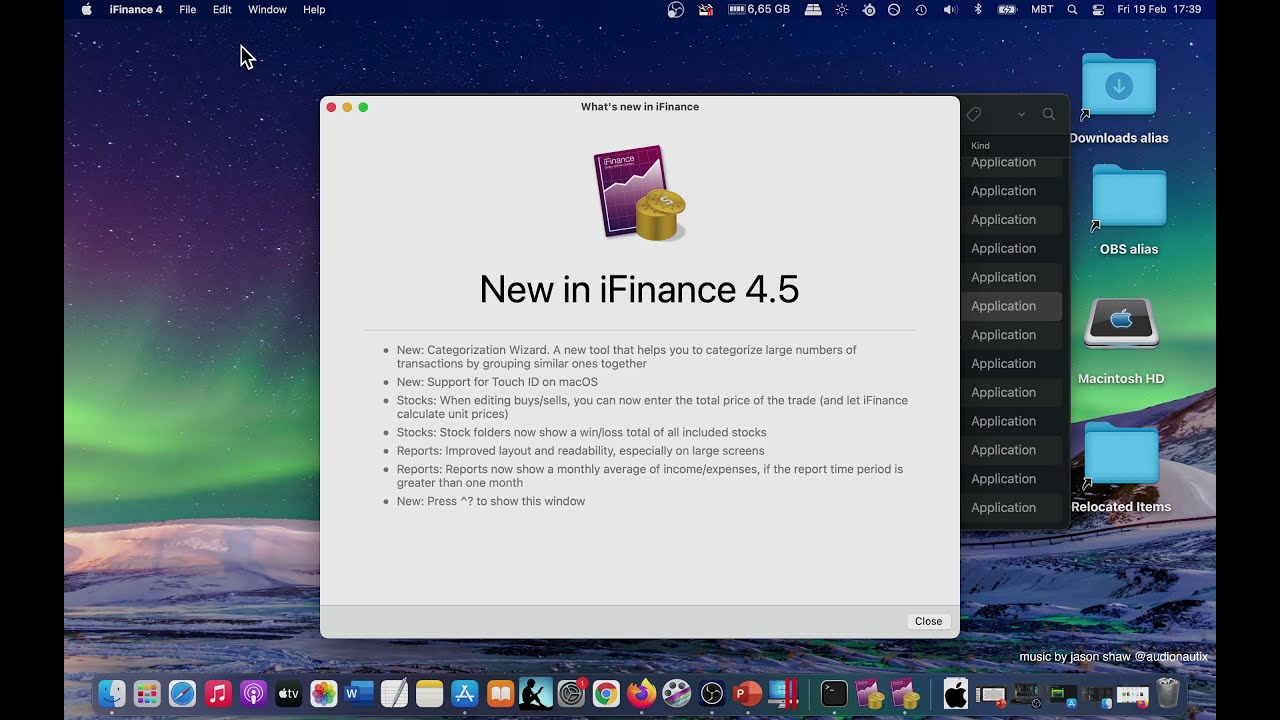This screenshot has width=1280, height=720.
Task: Open the Apple menu
Action: 86,9
